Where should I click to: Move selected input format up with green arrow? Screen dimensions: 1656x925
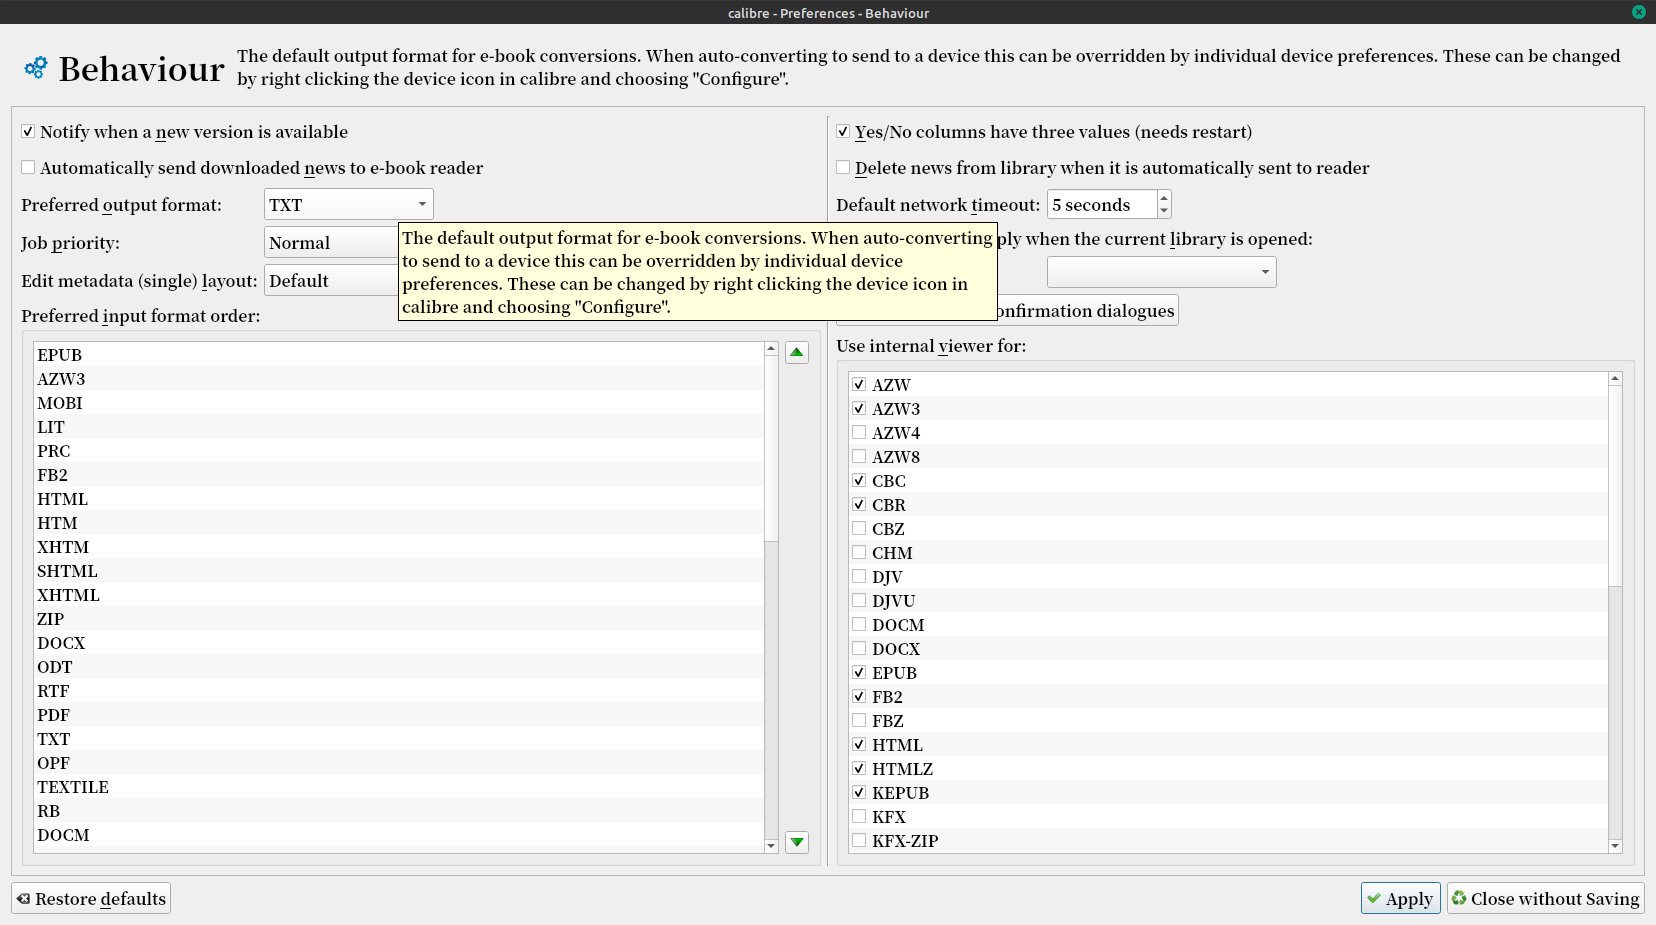pyautogui.click(x=797, y=352)
